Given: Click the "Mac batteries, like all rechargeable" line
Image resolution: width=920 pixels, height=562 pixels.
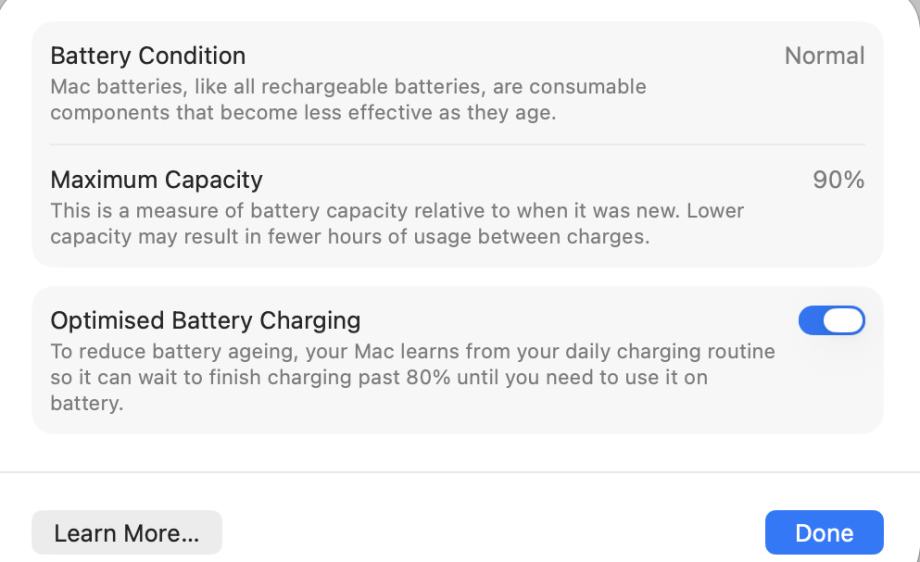Looking at the screenshot, I should click(x=349, y=86).
